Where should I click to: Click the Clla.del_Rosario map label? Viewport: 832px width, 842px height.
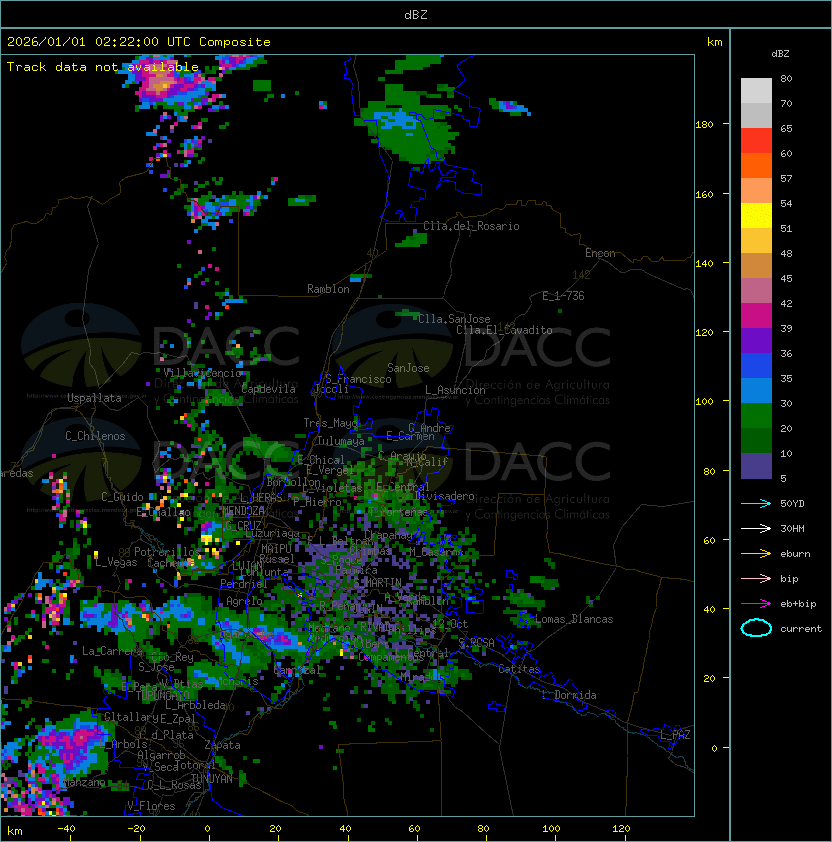pos(471,226)
